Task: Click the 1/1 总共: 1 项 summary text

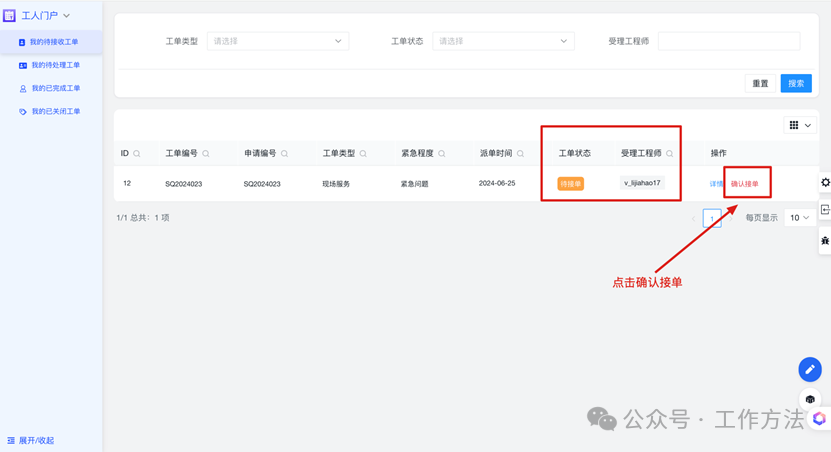Action: [143, 218]
